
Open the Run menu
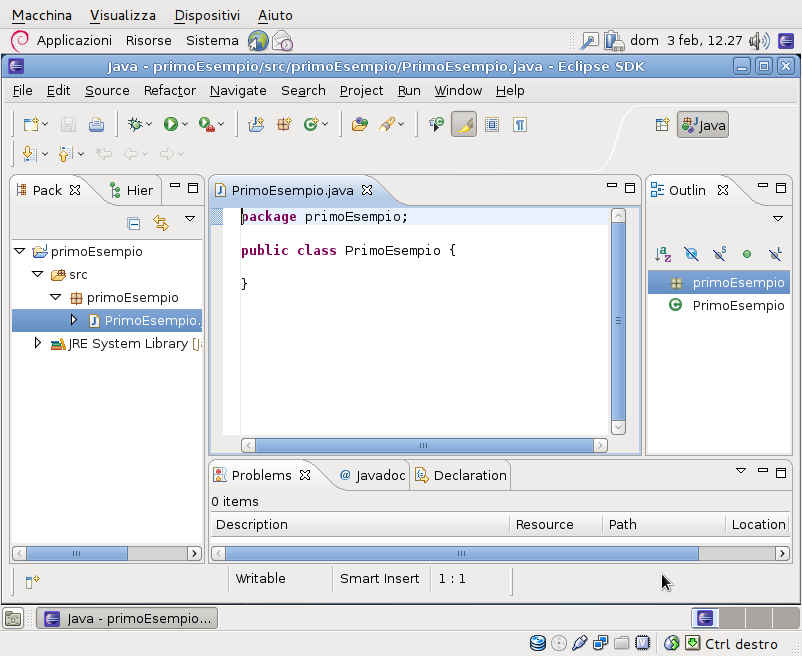tap(409, 91)
